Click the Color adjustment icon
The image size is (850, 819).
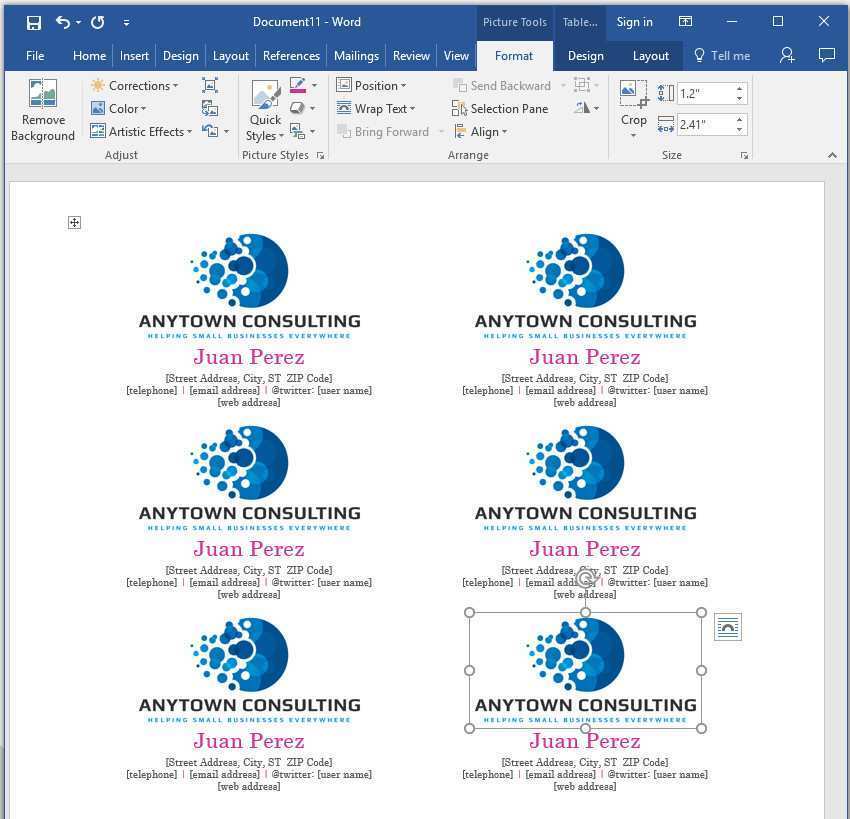tap(99, 108)
